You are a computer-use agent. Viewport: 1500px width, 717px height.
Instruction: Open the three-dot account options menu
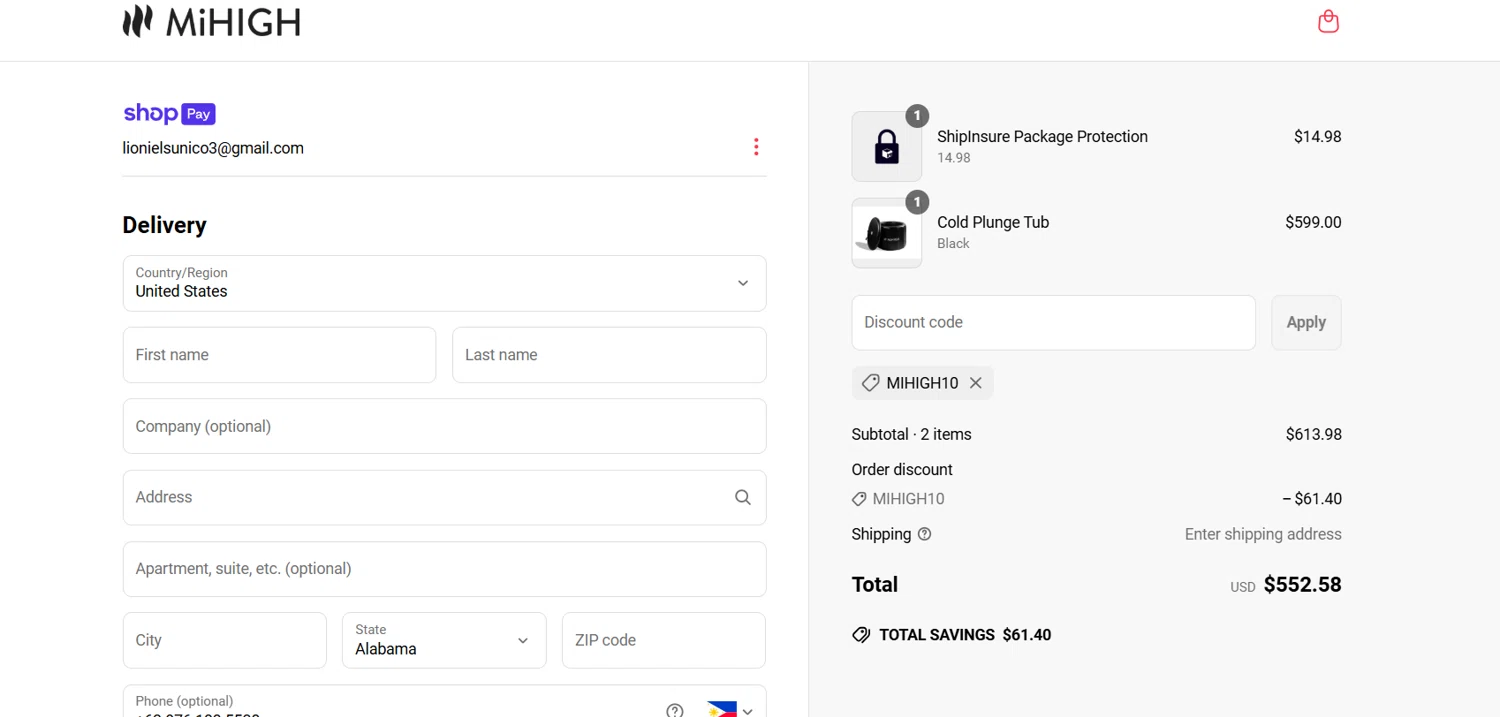756,147
